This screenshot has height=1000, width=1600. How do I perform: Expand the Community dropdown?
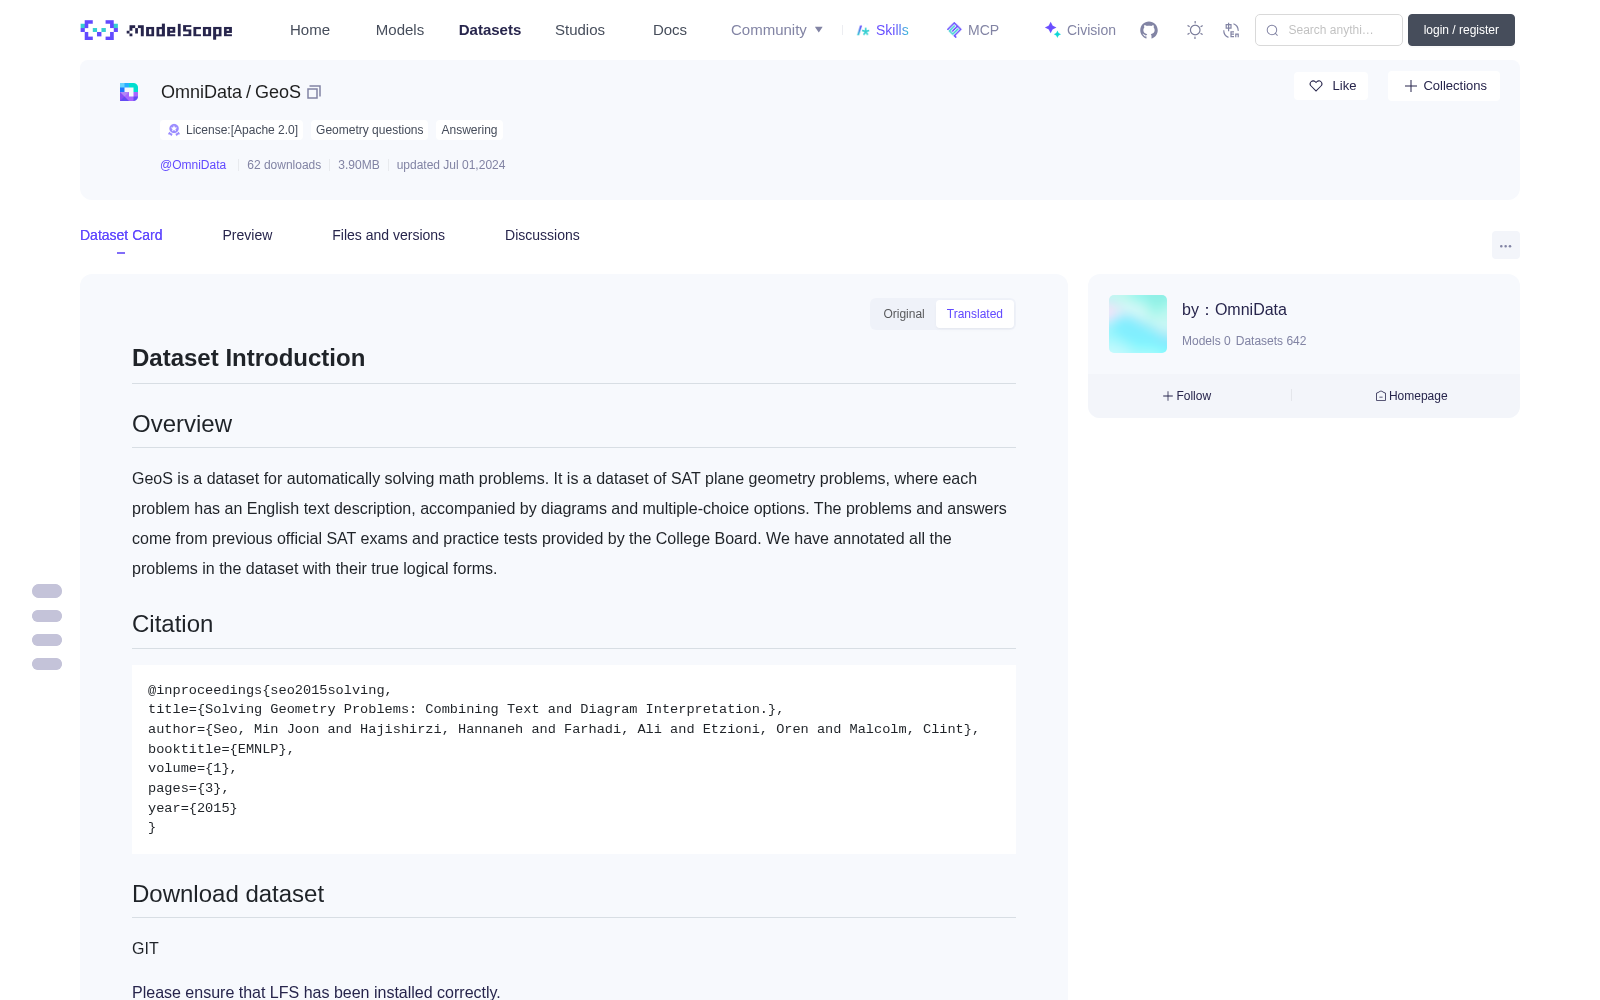click(x=777, y=30)
